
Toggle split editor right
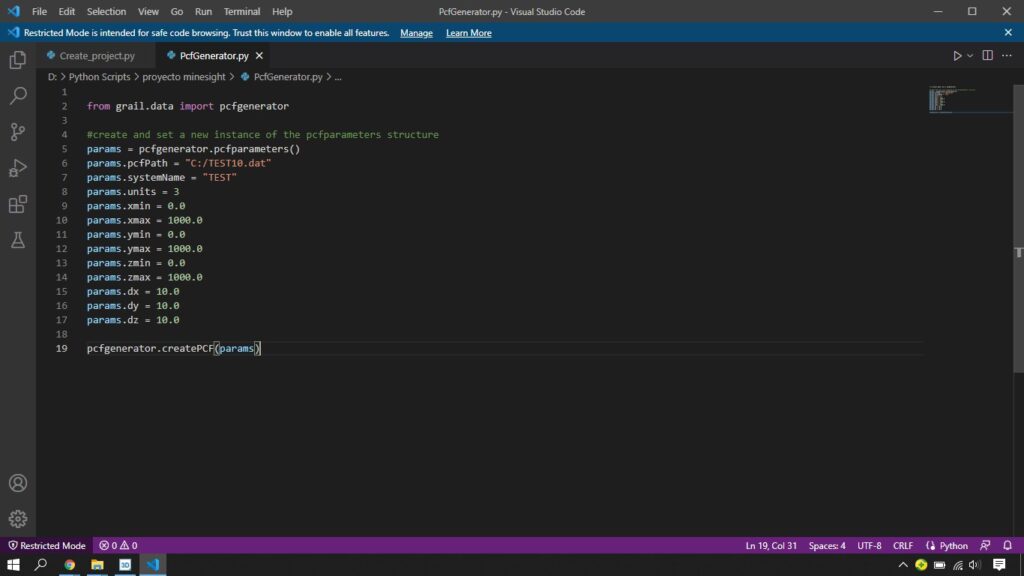point(987,56)
